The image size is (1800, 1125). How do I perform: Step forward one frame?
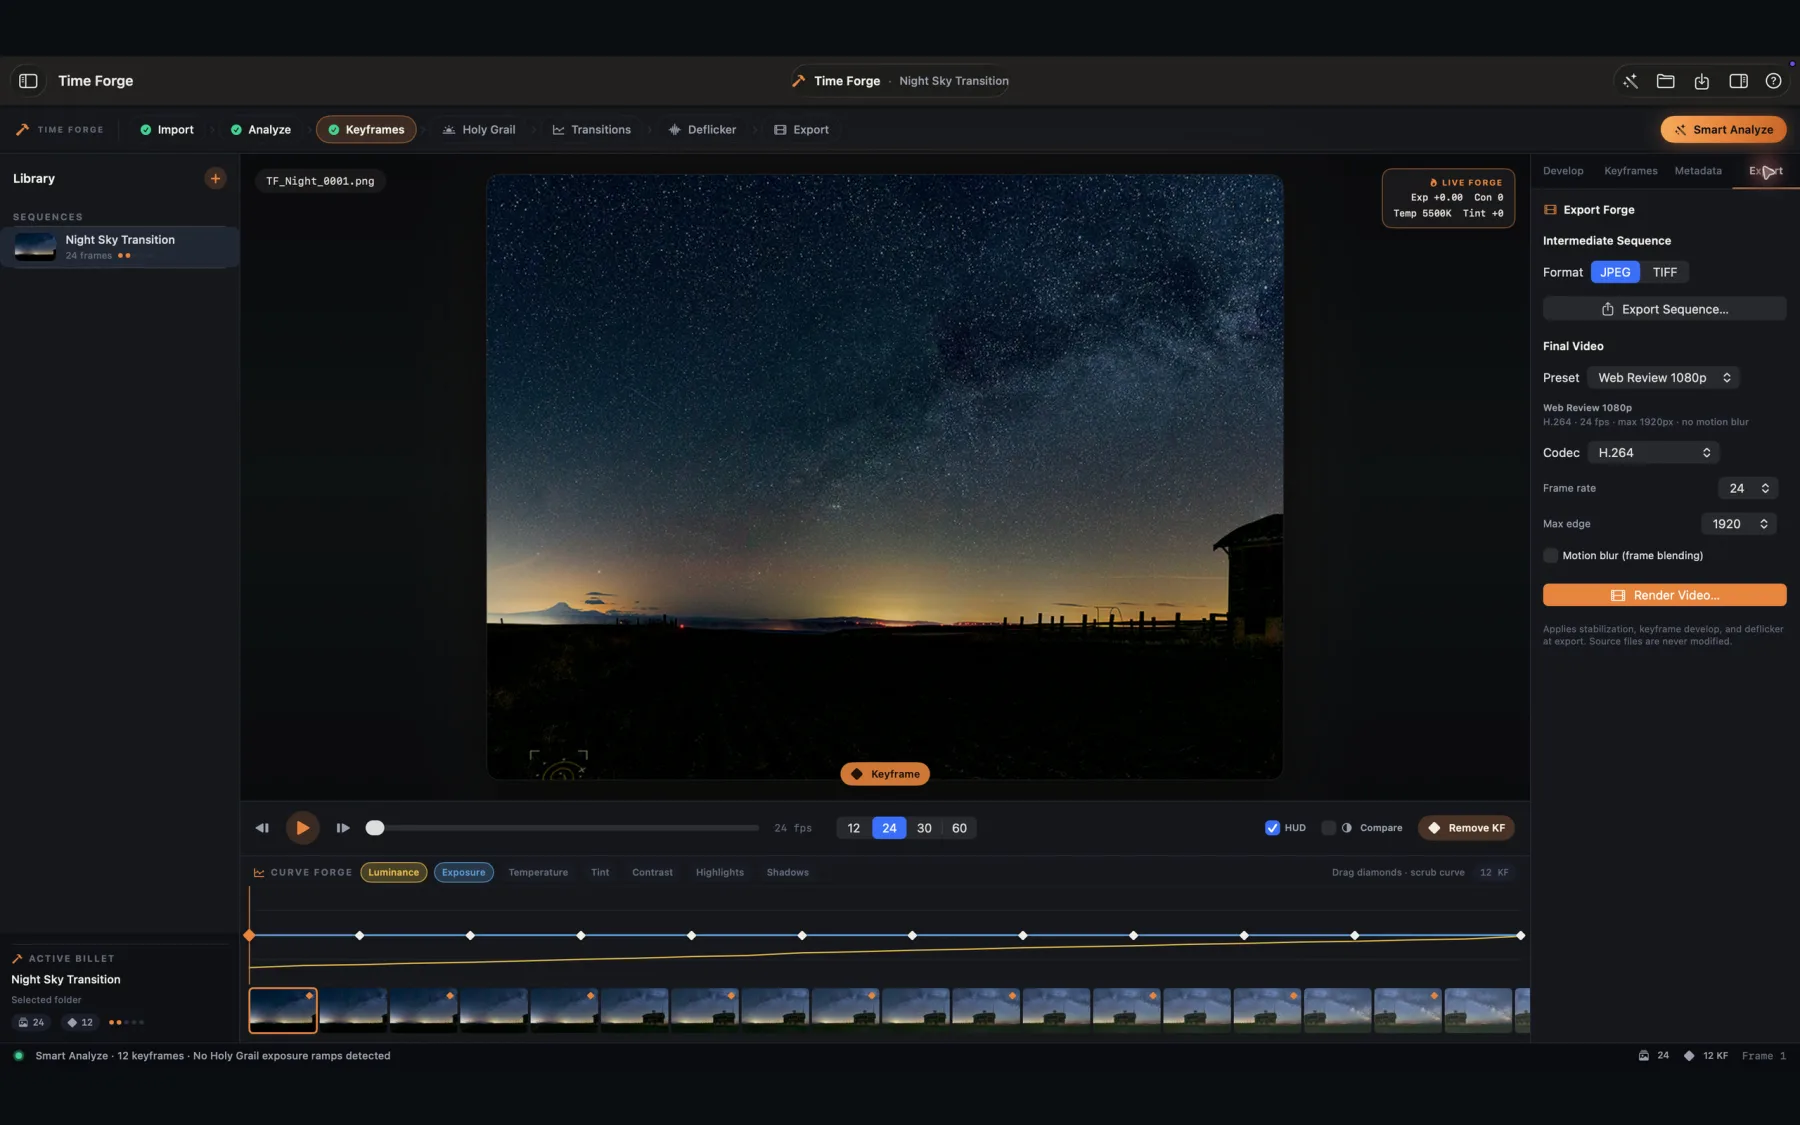tap(343, 828)
